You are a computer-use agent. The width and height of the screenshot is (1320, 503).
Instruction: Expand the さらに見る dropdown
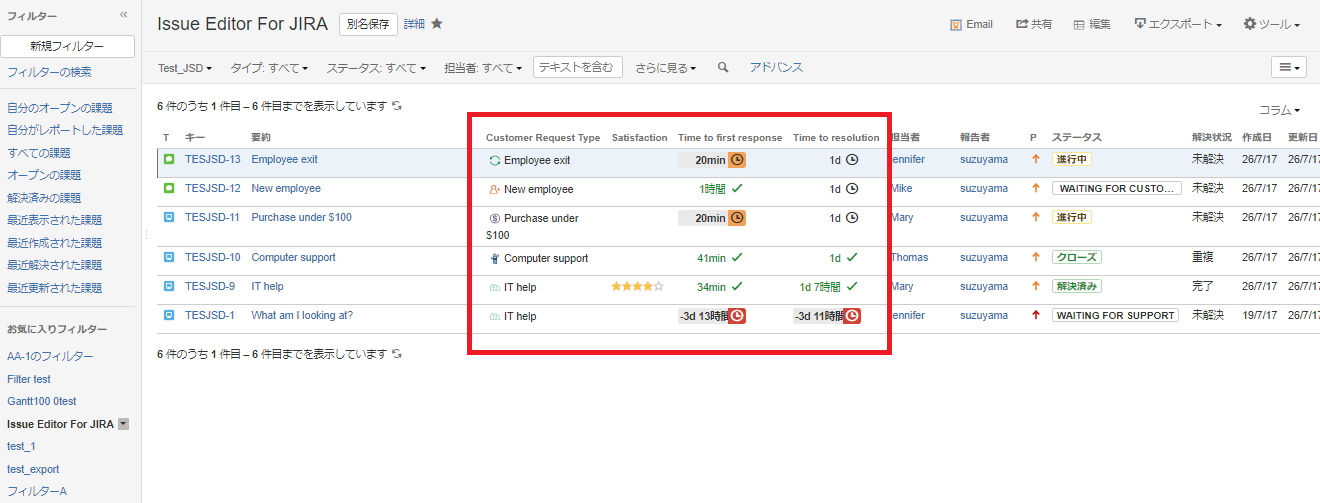pyautogui.click(x=666, y=68)
